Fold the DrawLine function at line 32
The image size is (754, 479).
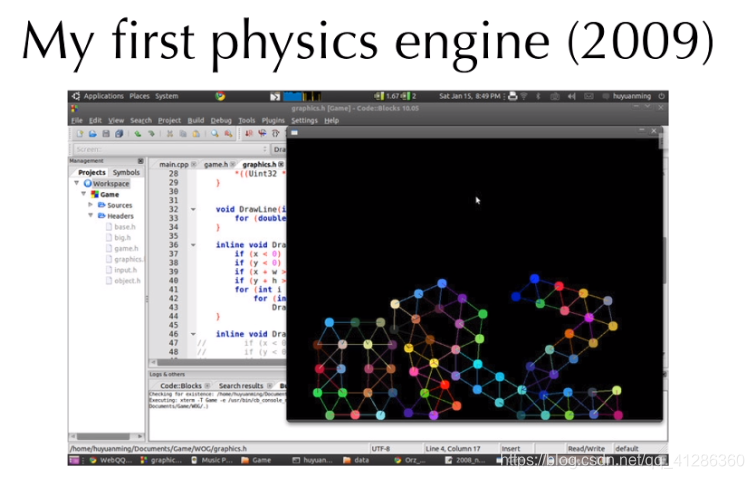click(193, 209)
